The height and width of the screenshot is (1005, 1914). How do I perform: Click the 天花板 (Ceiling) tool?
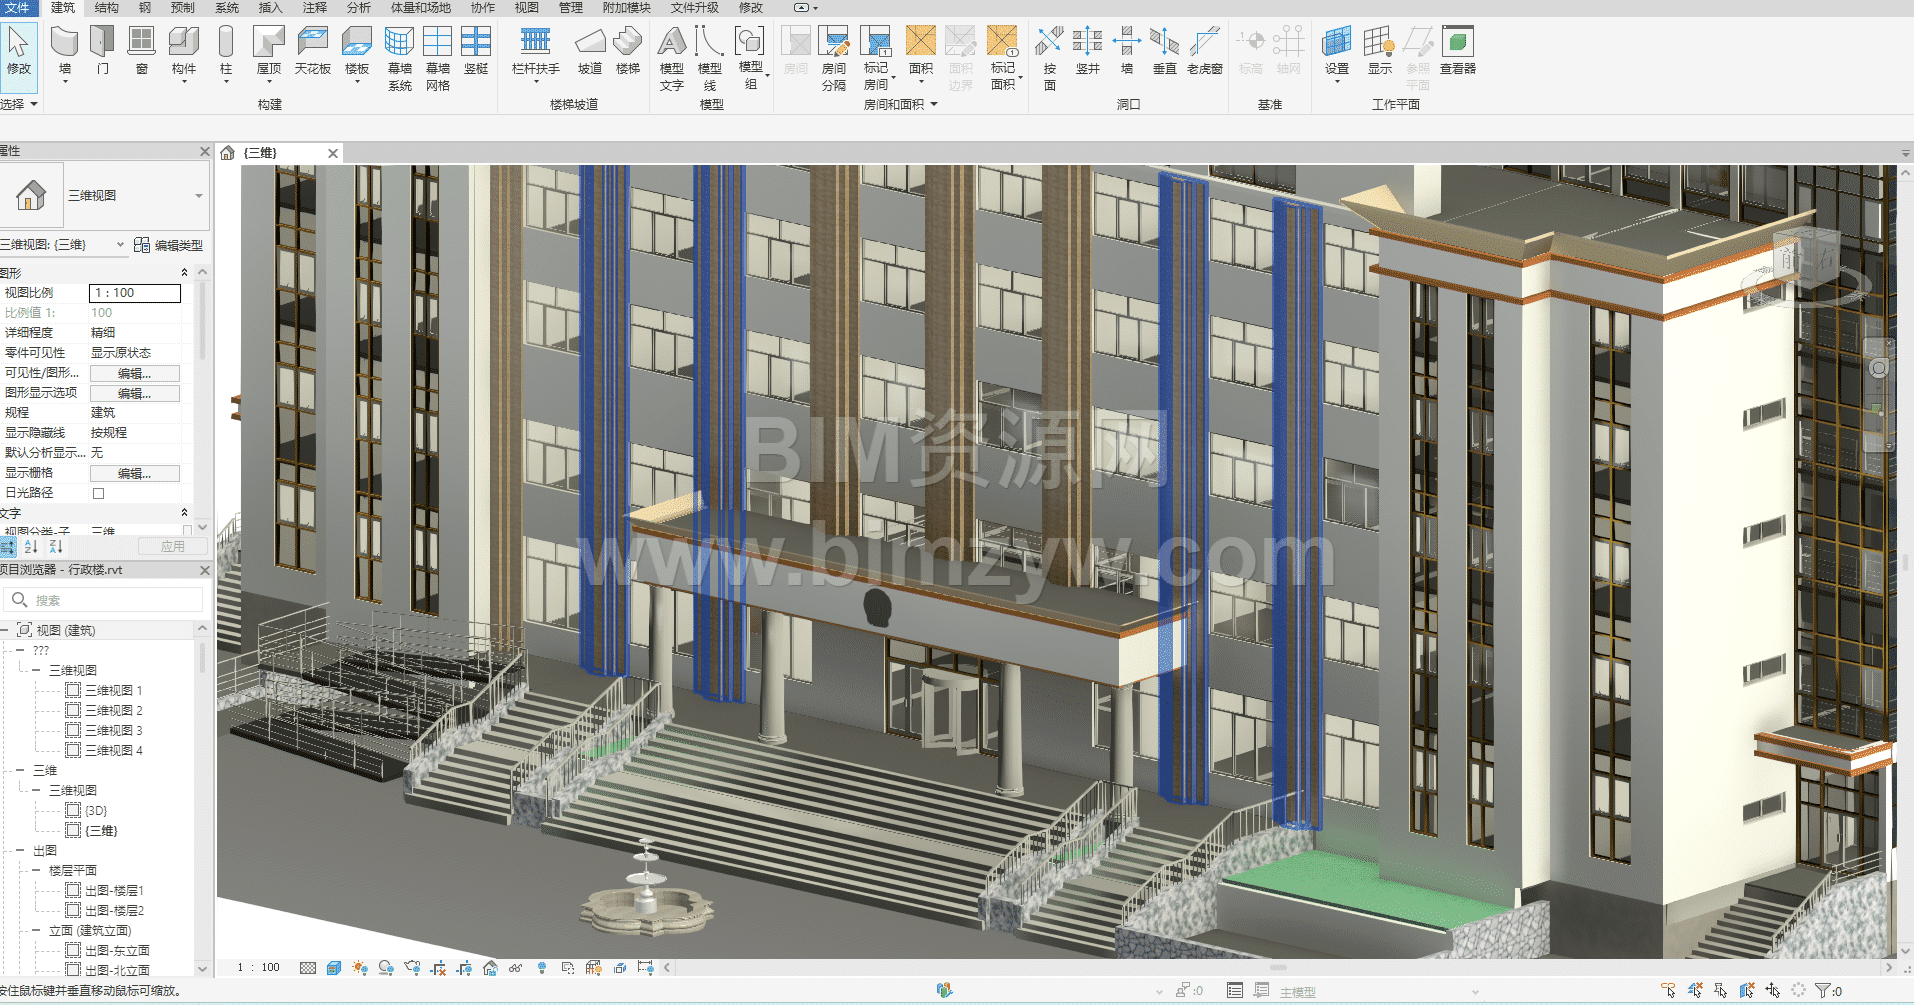312,50
